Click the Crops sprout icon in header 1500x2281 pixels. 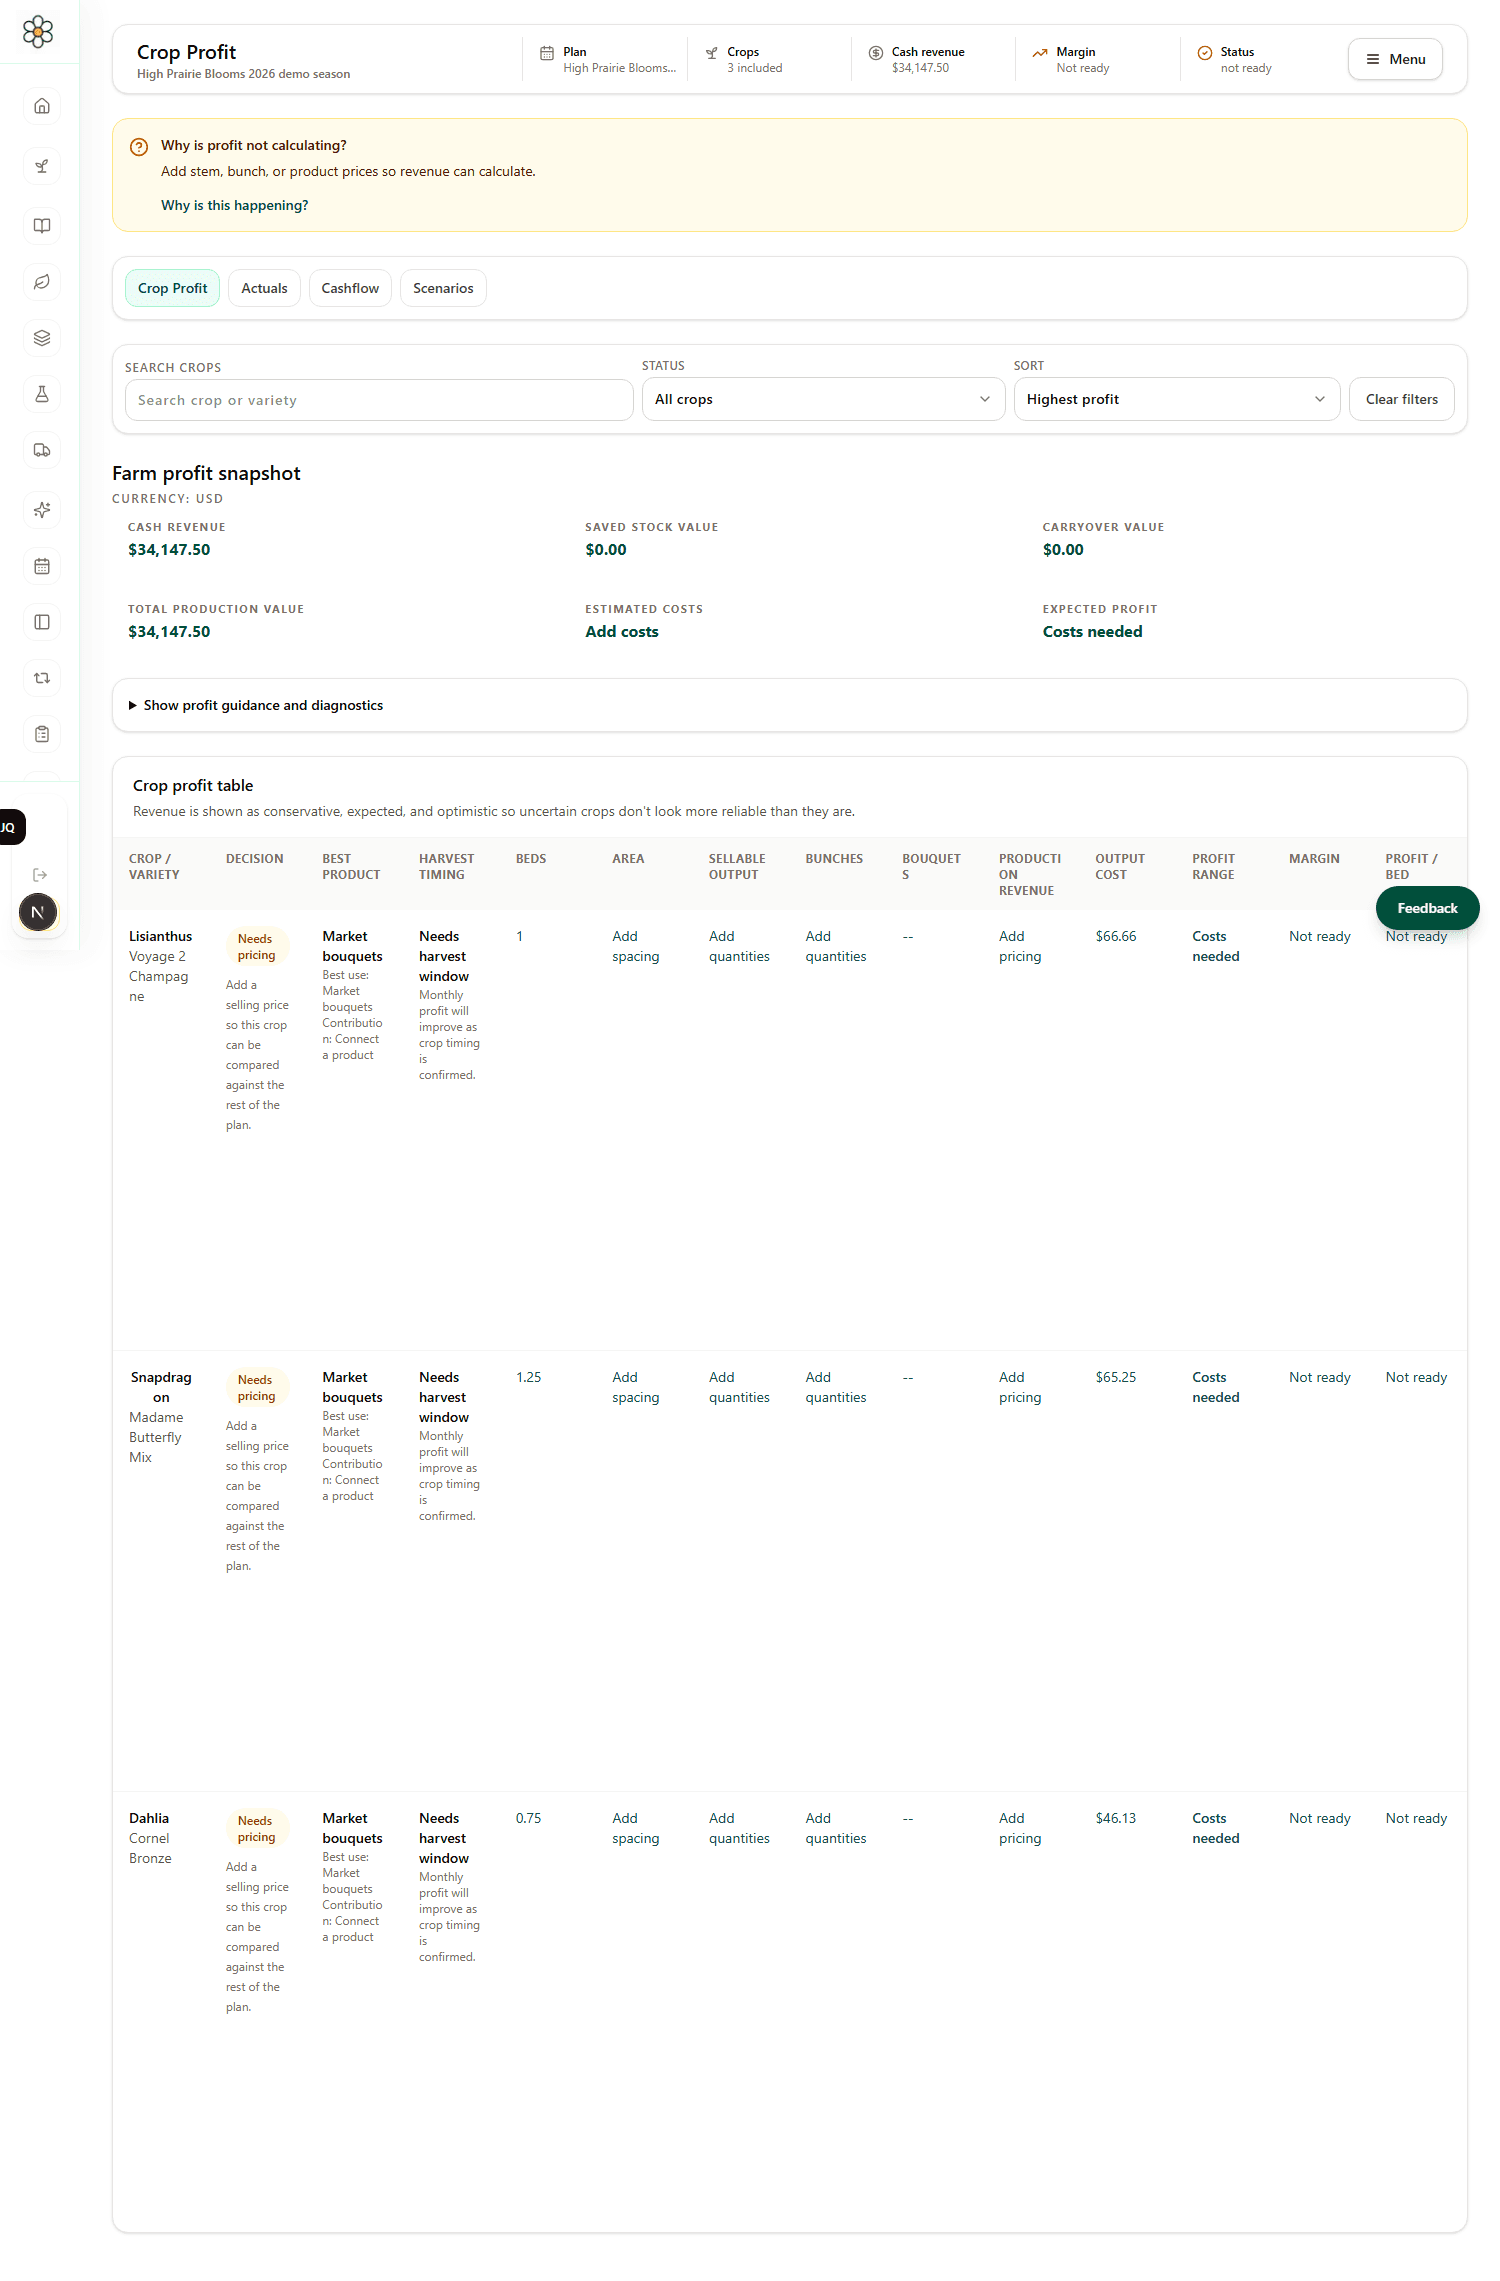pyautogui.click(x=711, y=53)
